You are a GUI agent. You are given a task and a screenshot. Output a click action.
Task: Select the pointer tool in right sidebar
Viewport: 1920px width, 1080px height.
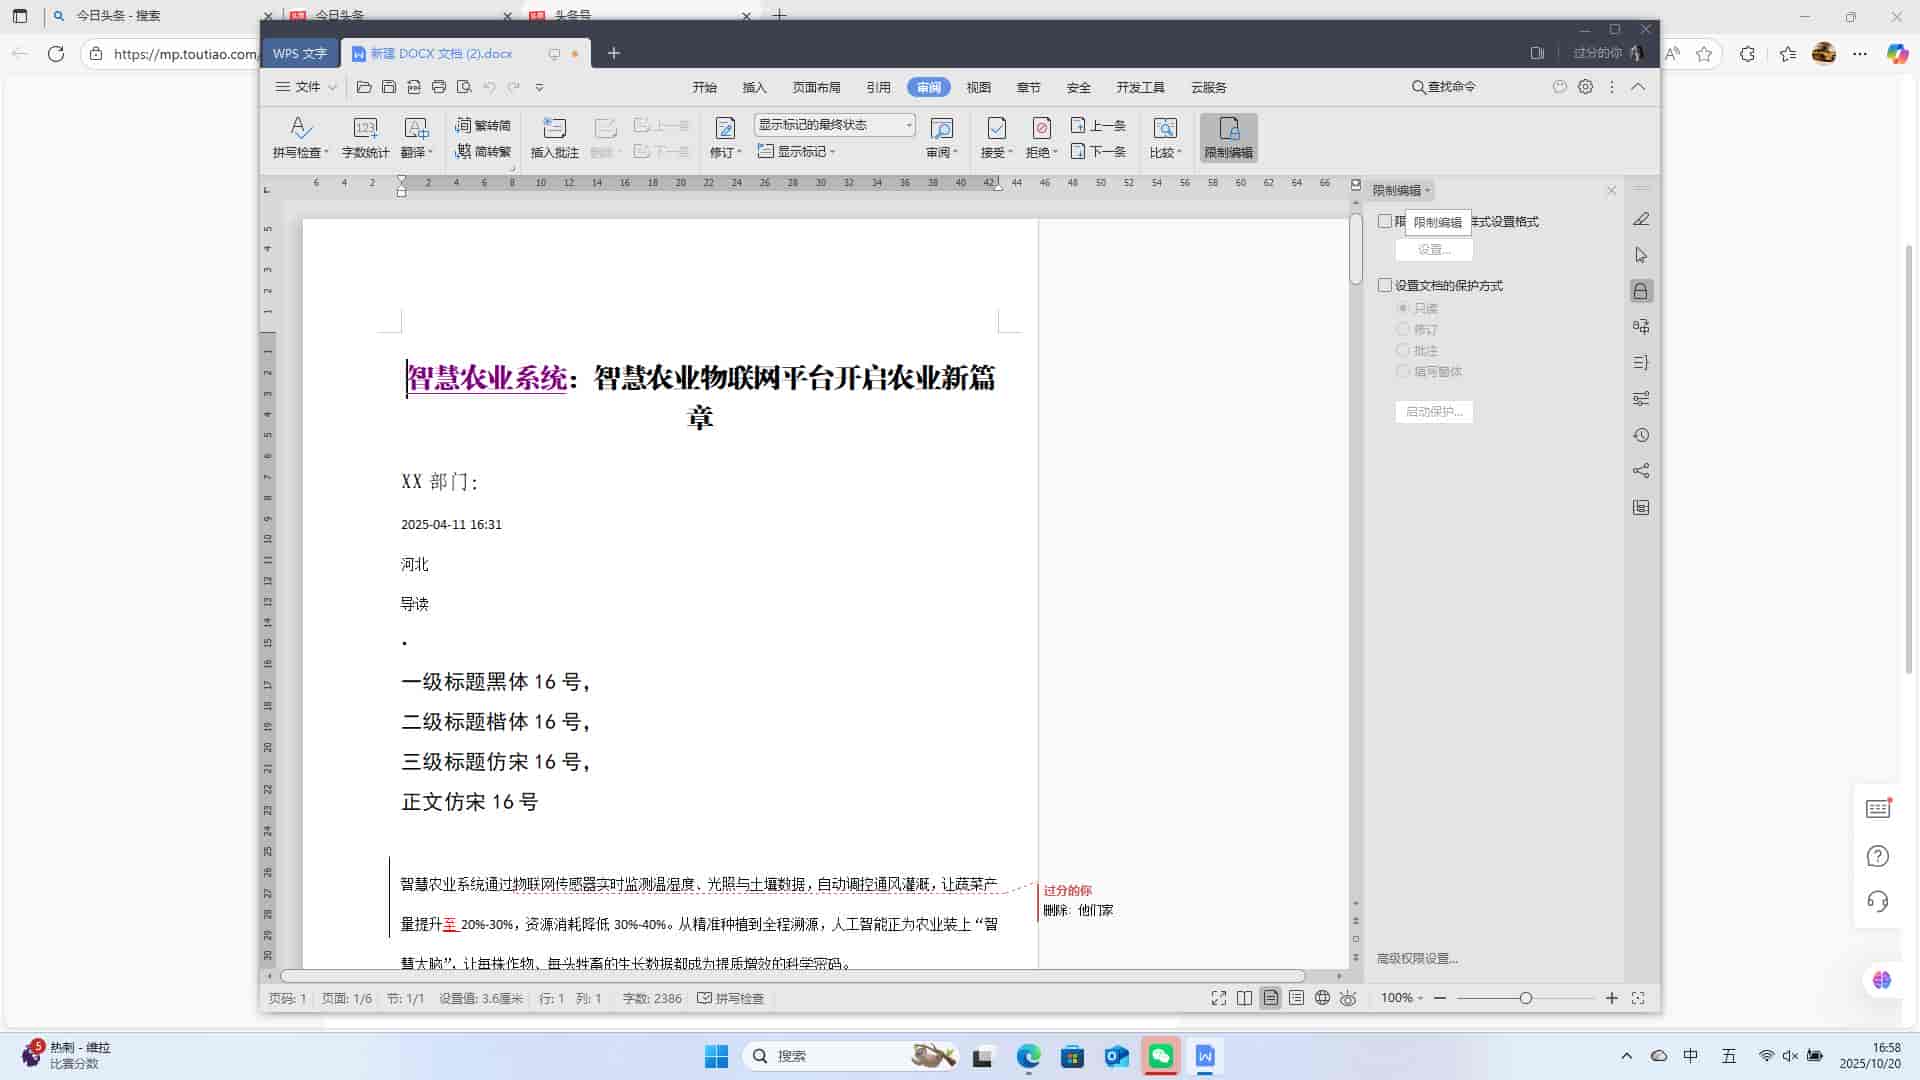[1641, 255]
